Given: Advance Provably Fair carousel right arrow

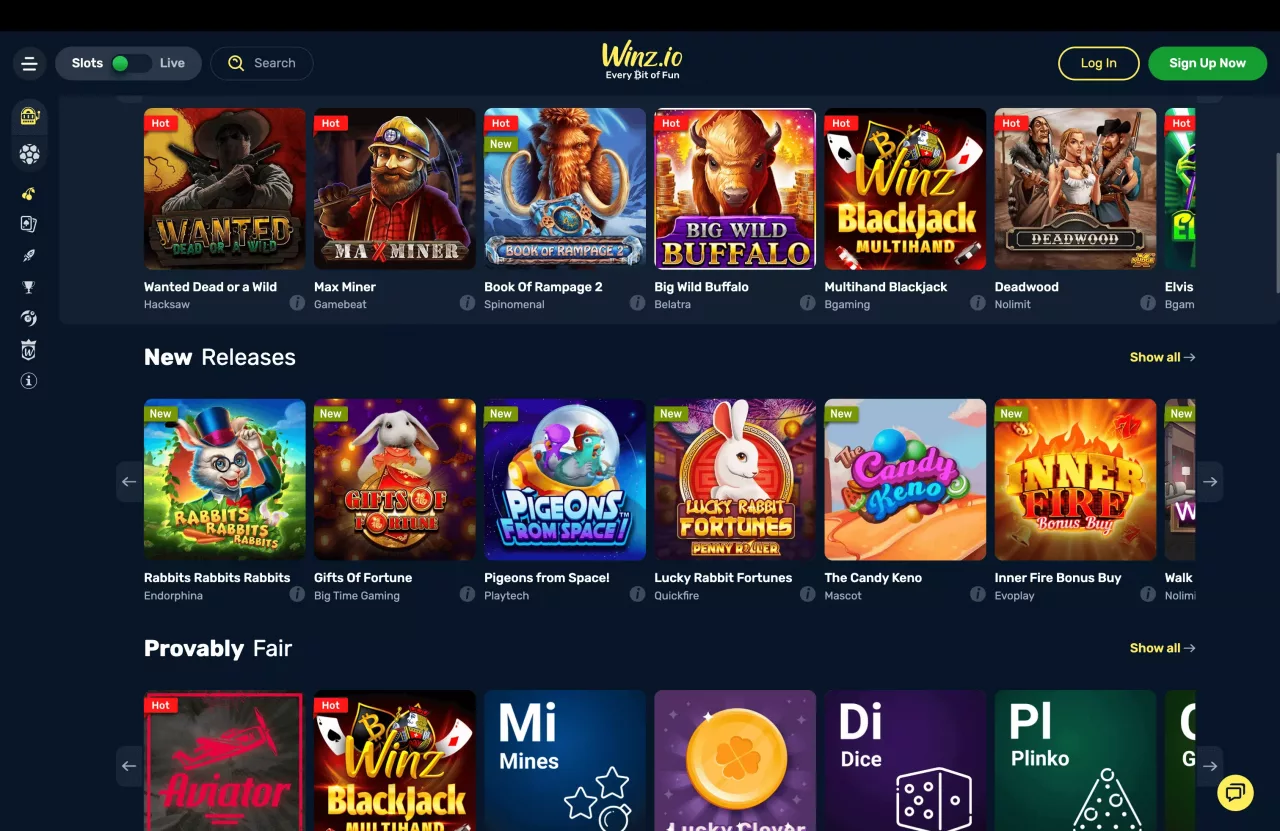Looking at the screenshot, I should 1210,766.
